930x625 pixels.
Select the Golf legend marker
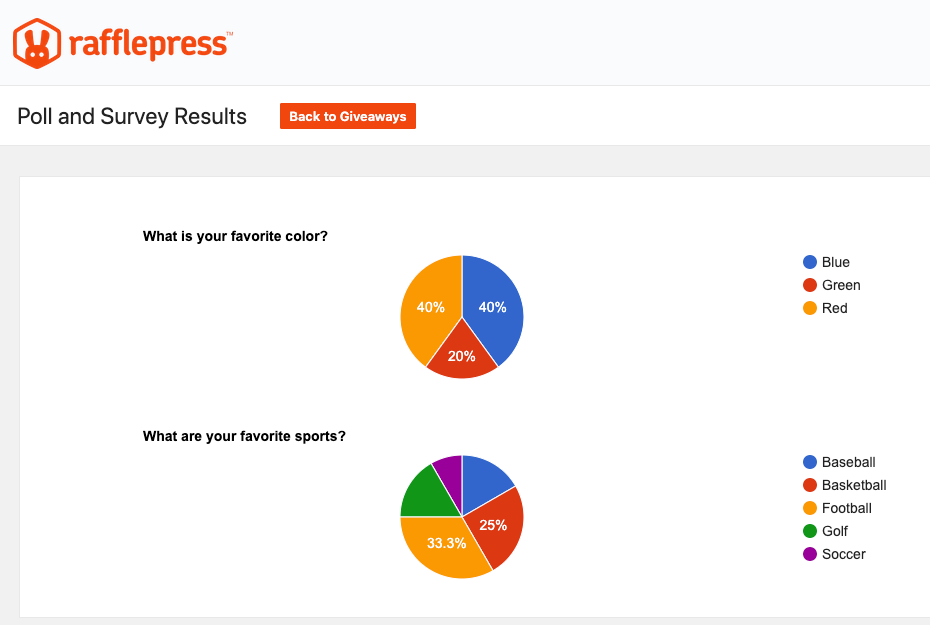point(810,531)
